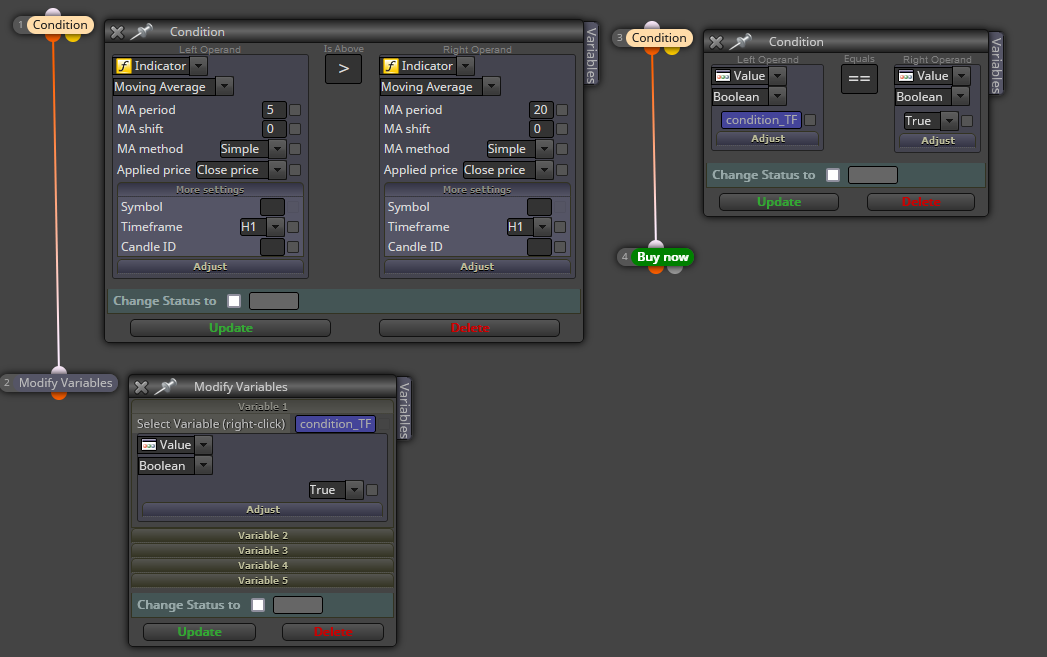Toggle checkbox next to left MA period
This screenshot has height=657, width=1047.
click(295, 110)
